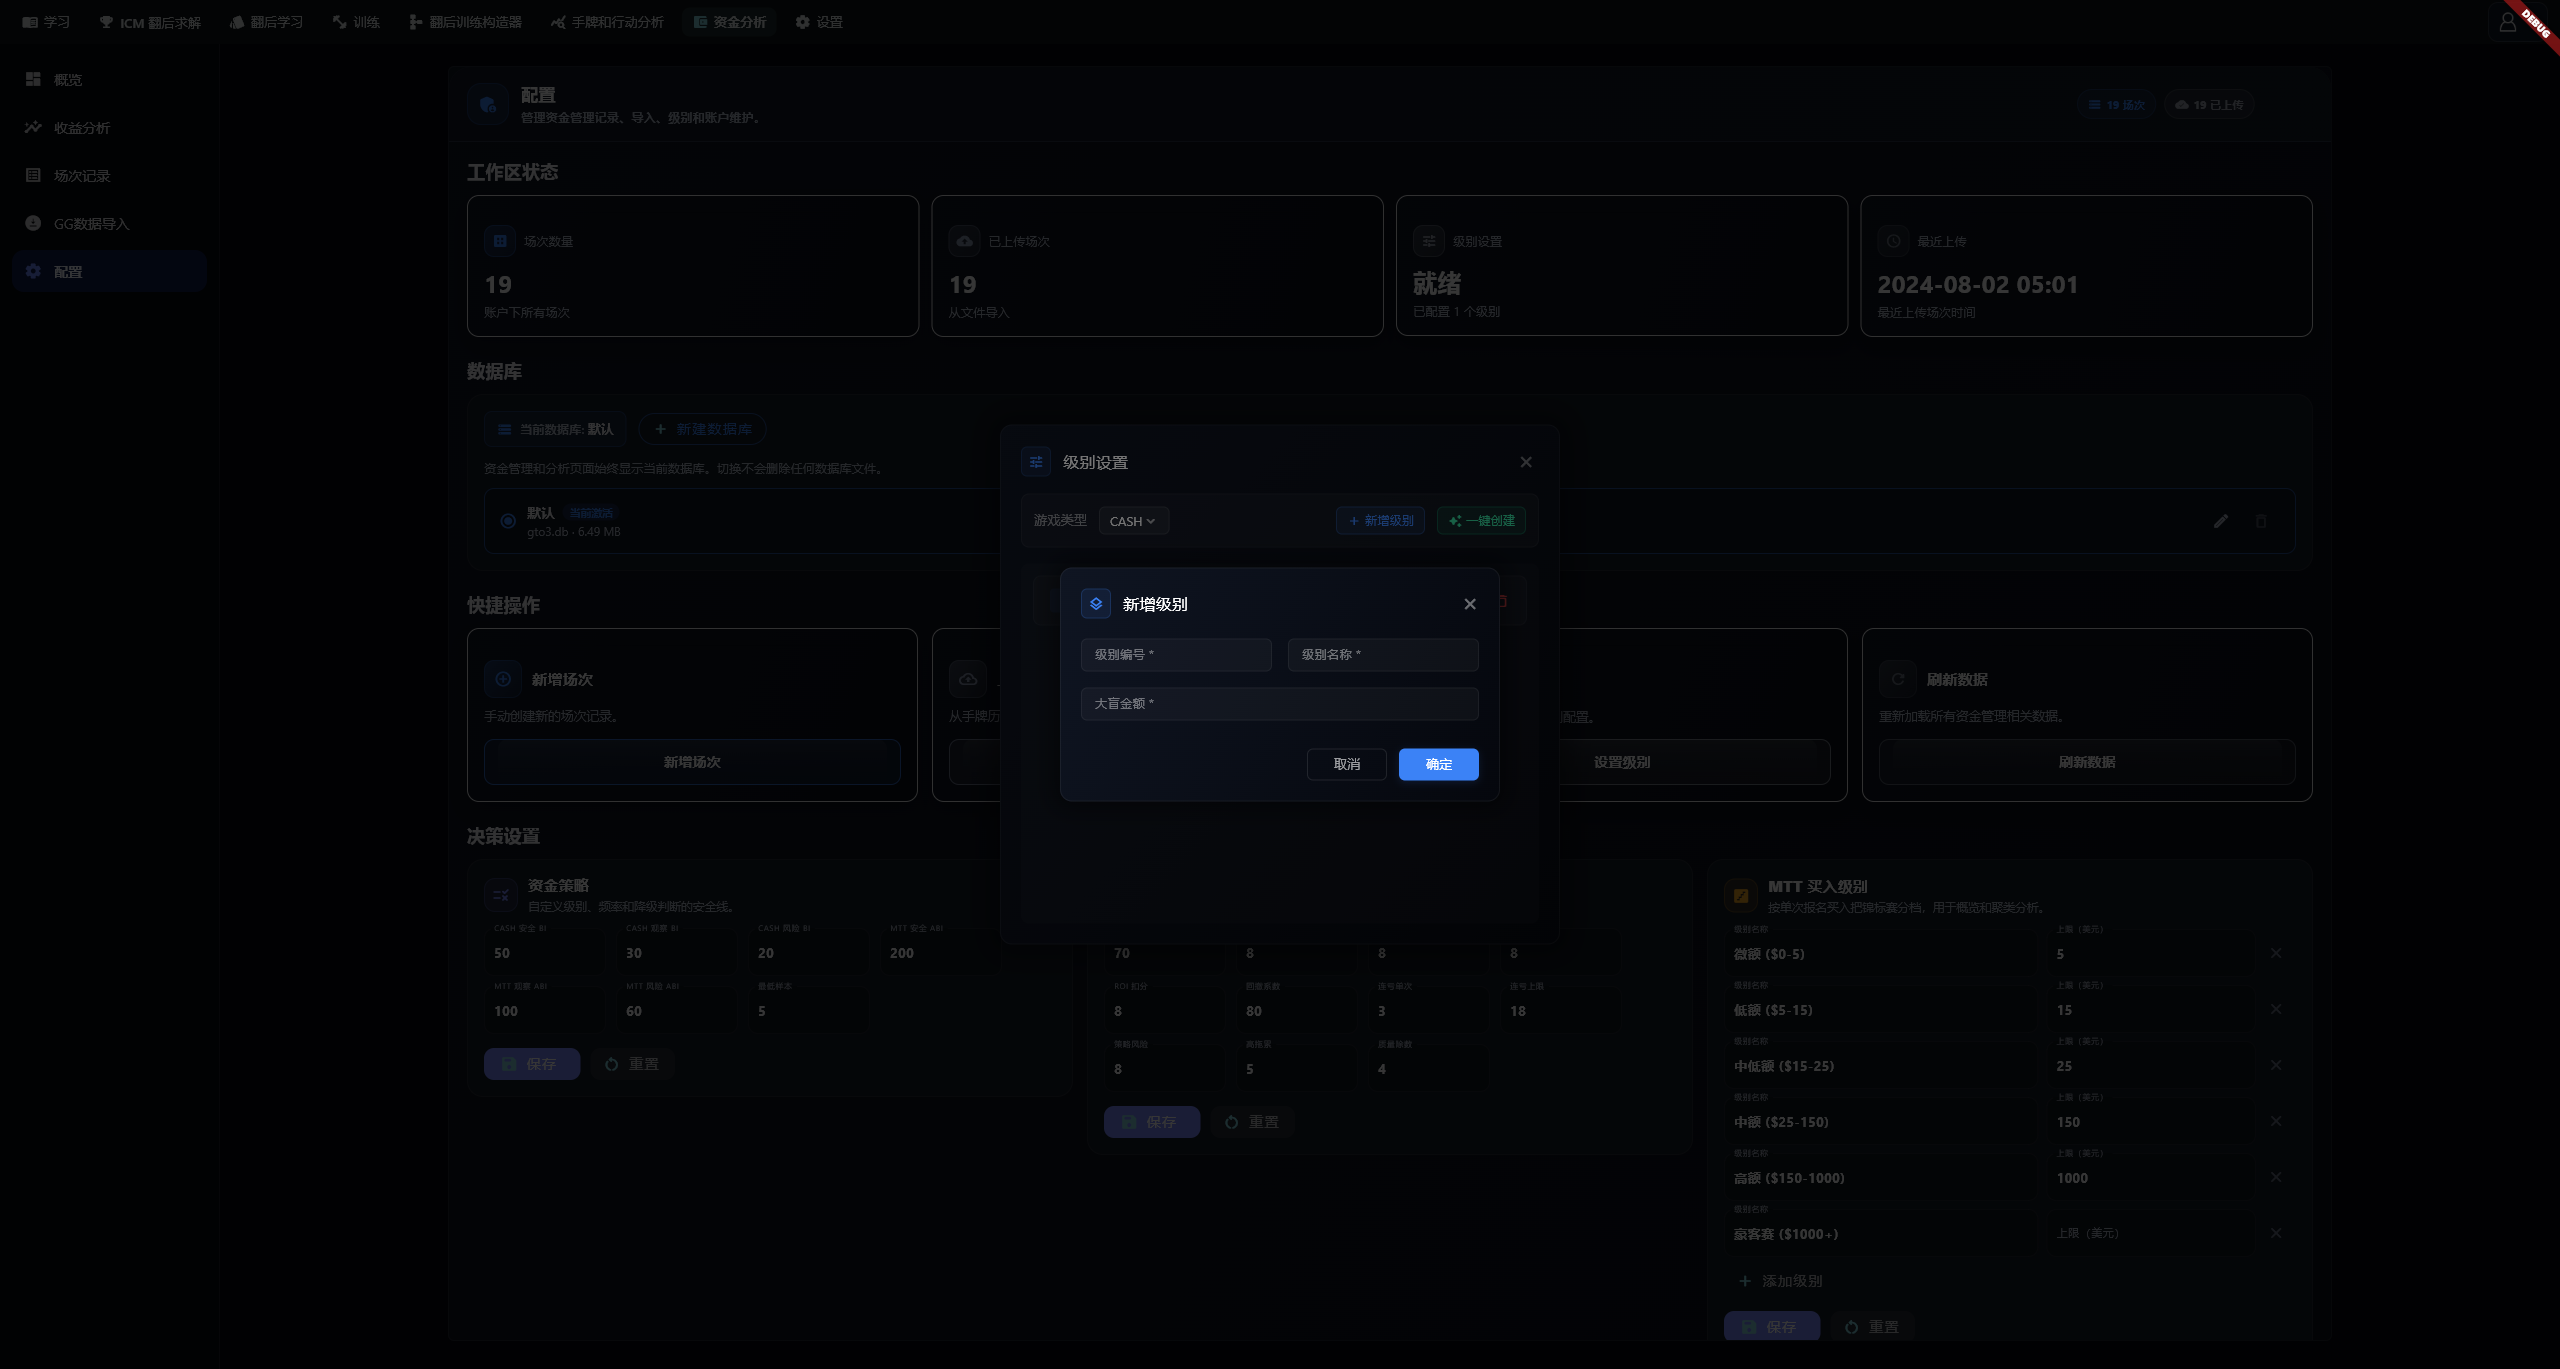
Task: Click 重置 in 资金策略 panel
Action: 632,1064
